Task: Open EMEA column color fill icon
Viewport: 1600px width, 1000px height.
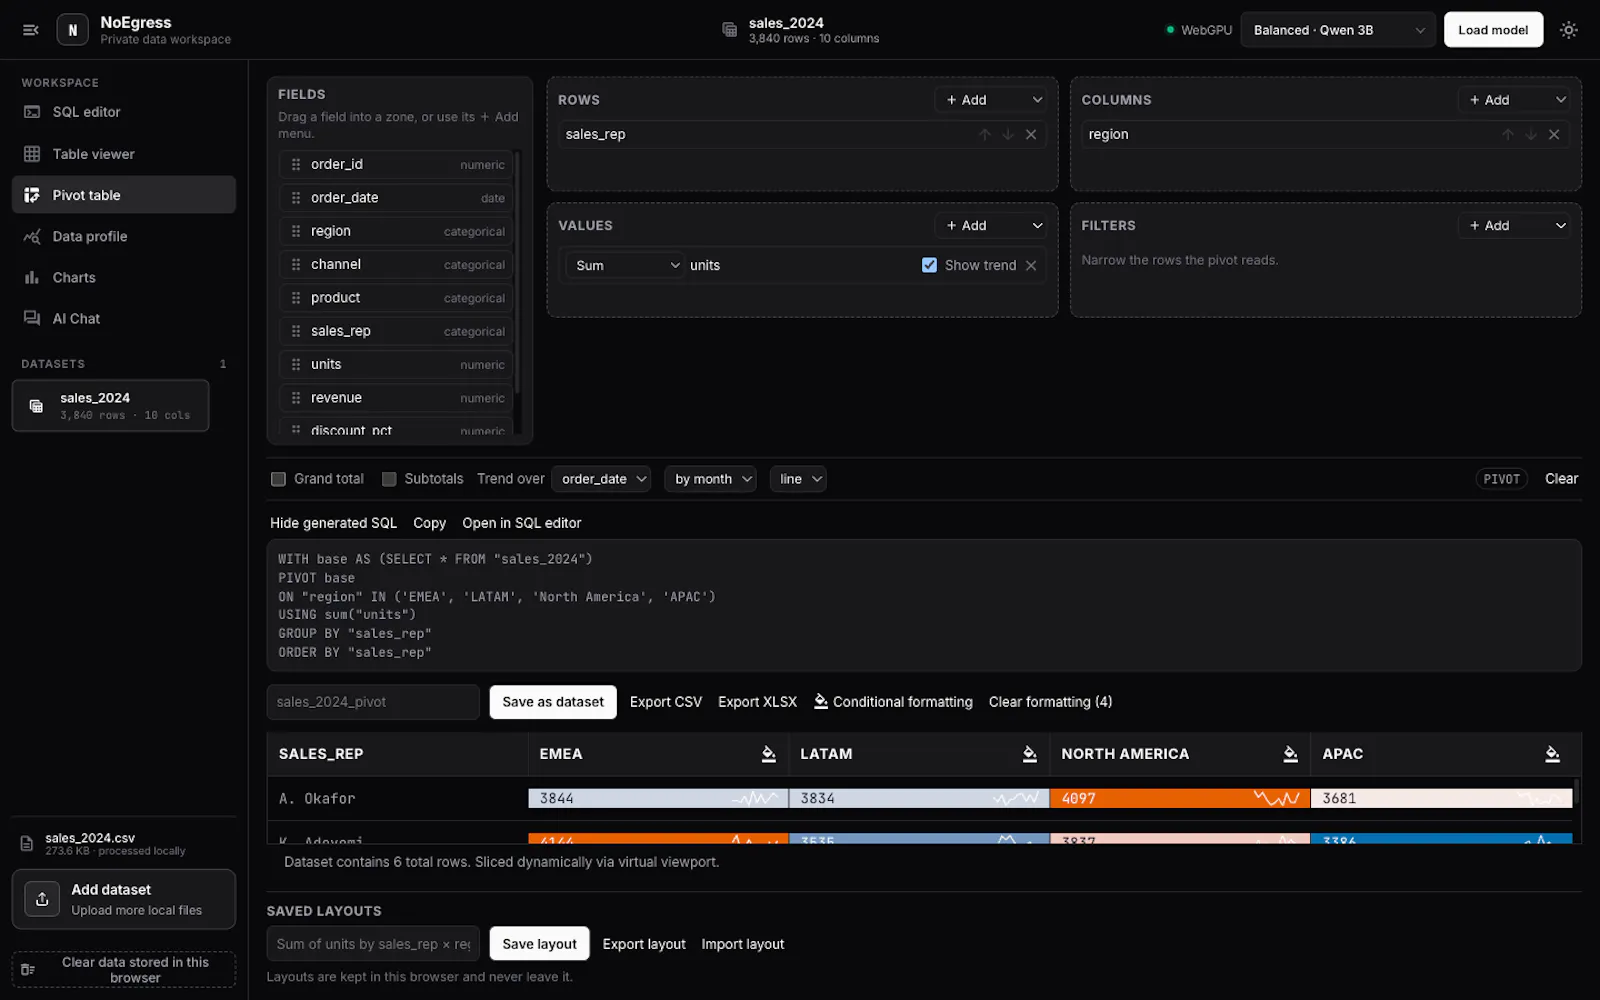Action: (768, 754)
